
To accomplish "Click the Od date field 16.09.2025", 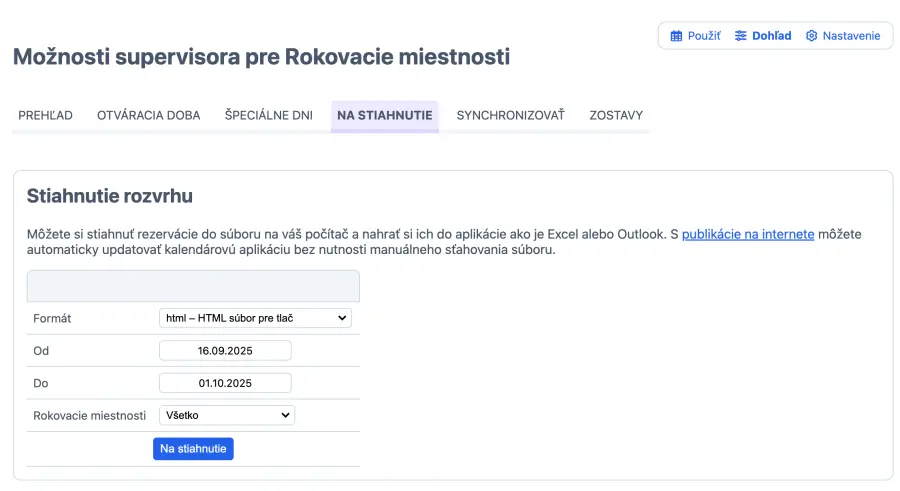I will 225,351.
